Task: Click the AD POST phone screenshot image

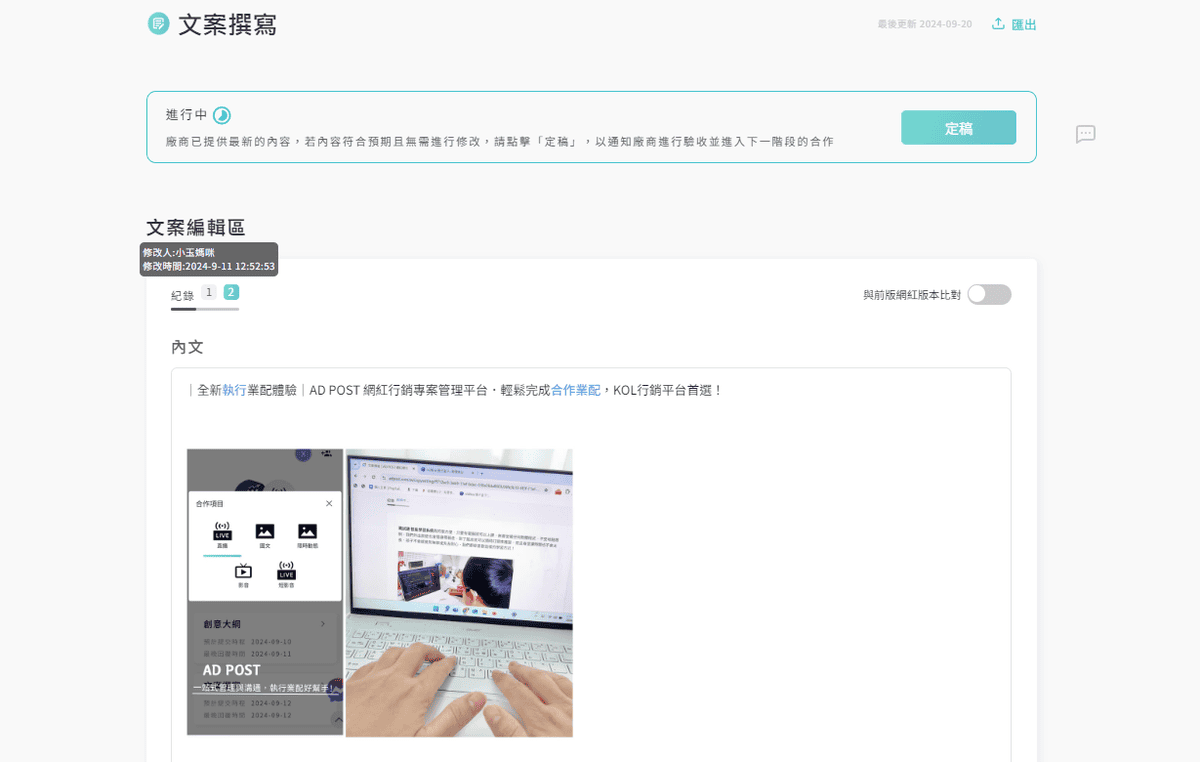Action: 265,592
